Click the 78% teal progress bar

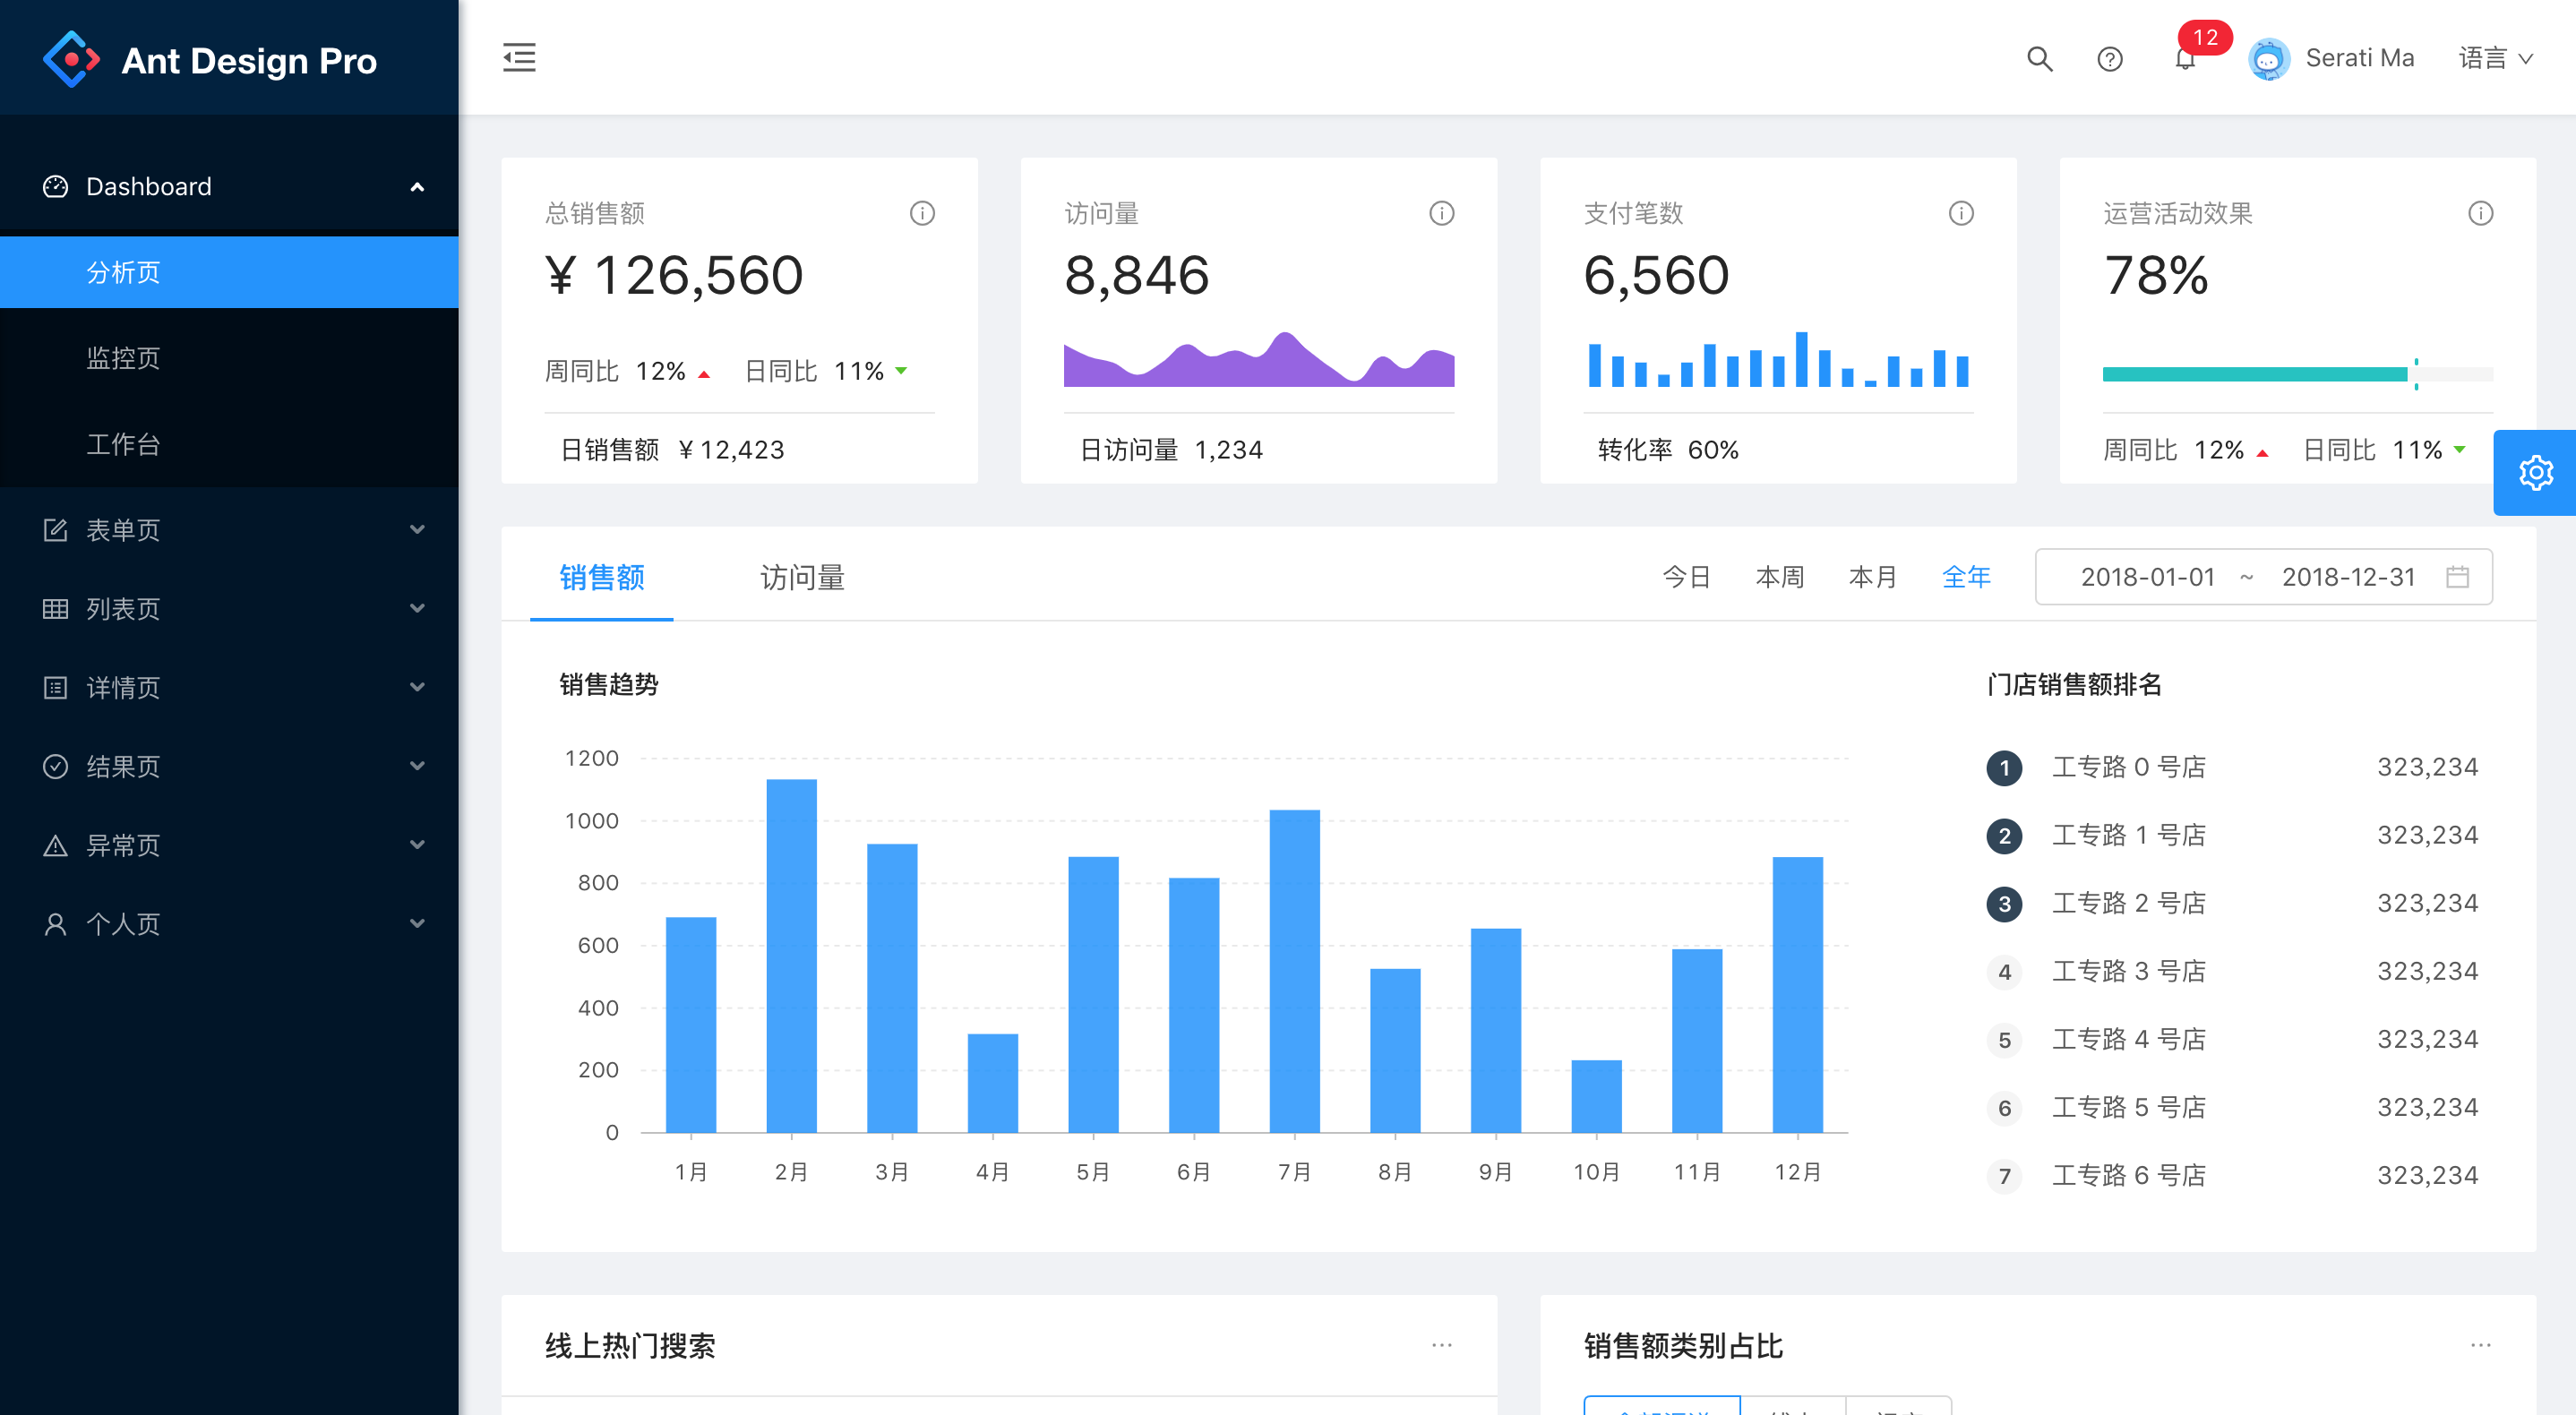pos(2254,374)
